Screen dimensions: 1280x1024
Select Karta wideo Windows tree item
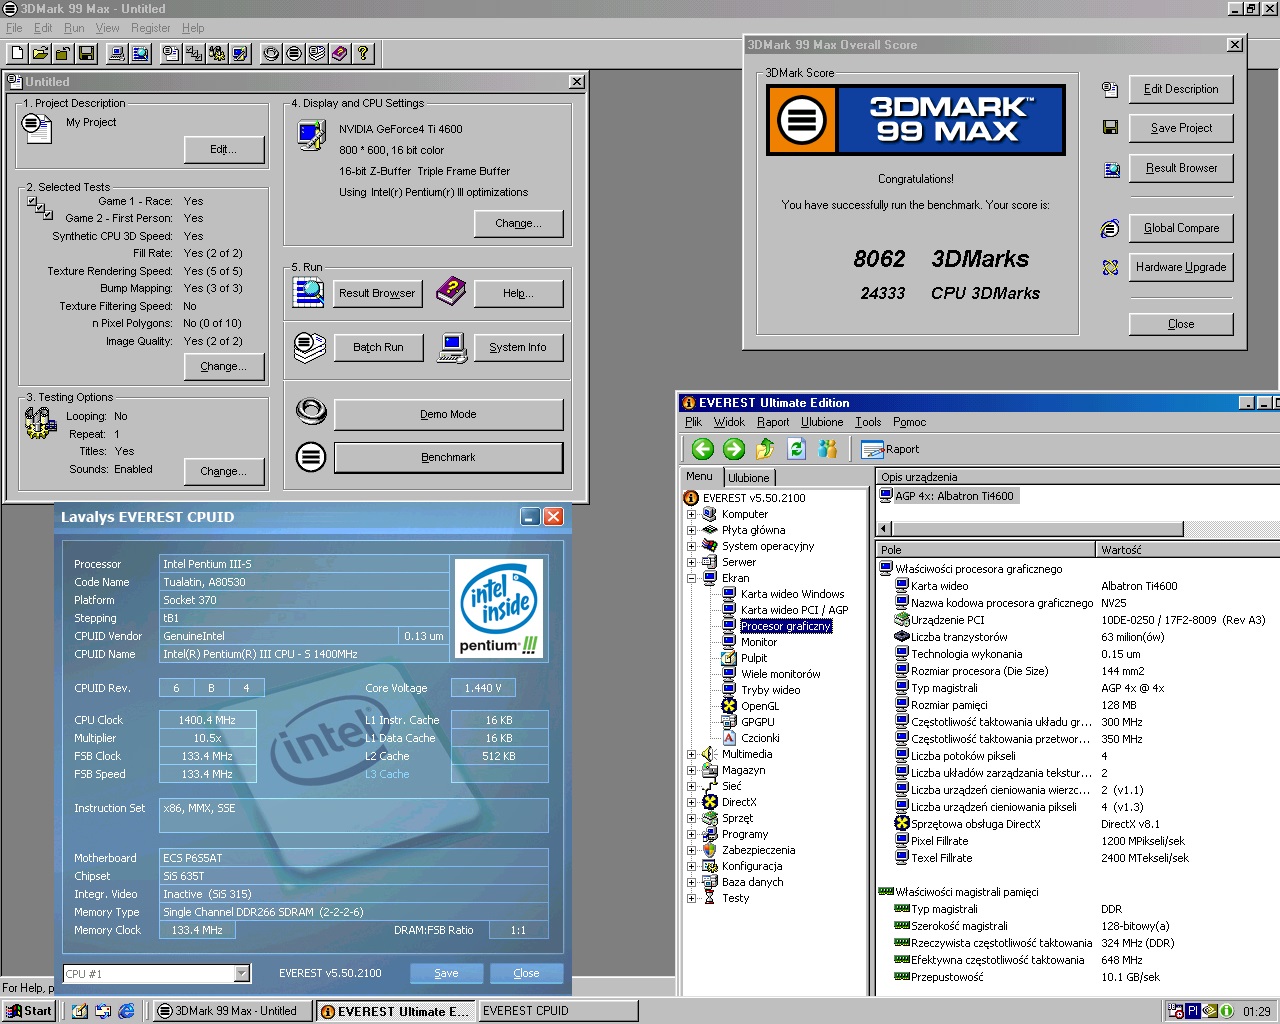point(792,595)
